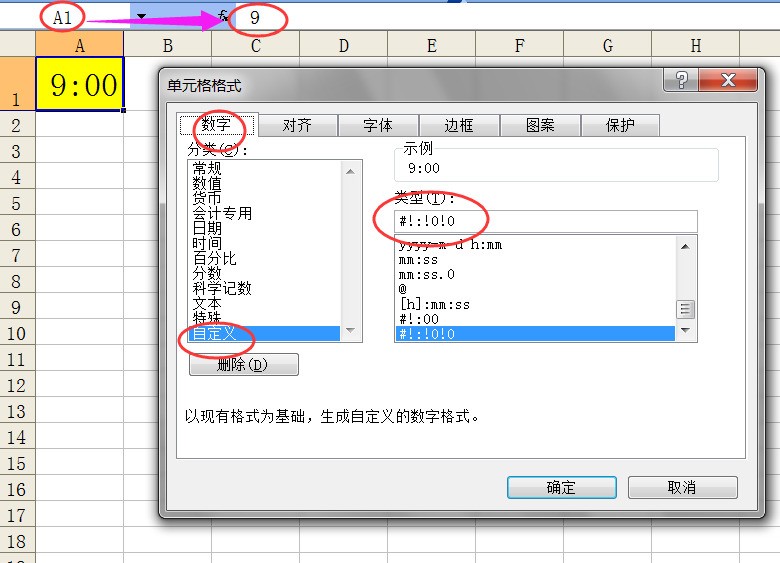The width and height of the screenshot is (780, 563).
Task: Switch to the 边框 tab
Action: click(x=459, y=125)
